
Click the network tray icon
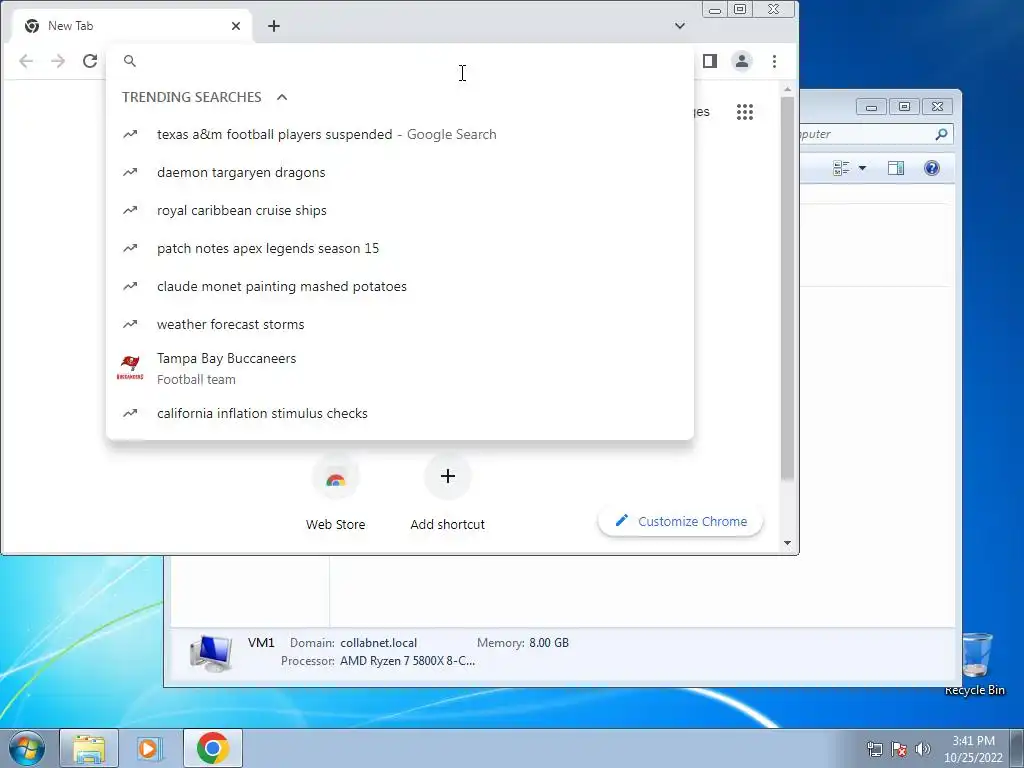pyautogui.click(x=874, y=749)
